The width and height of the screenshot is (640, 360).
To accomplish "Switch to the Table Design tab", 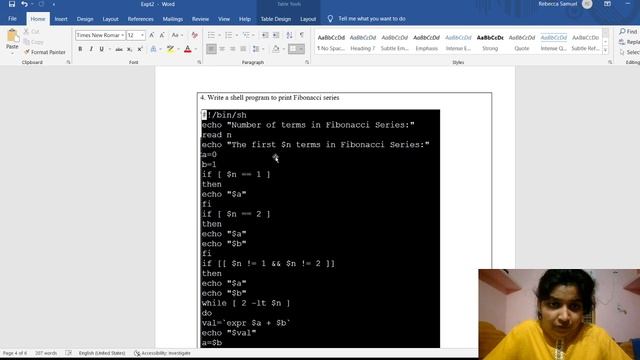I will point(276,19).
